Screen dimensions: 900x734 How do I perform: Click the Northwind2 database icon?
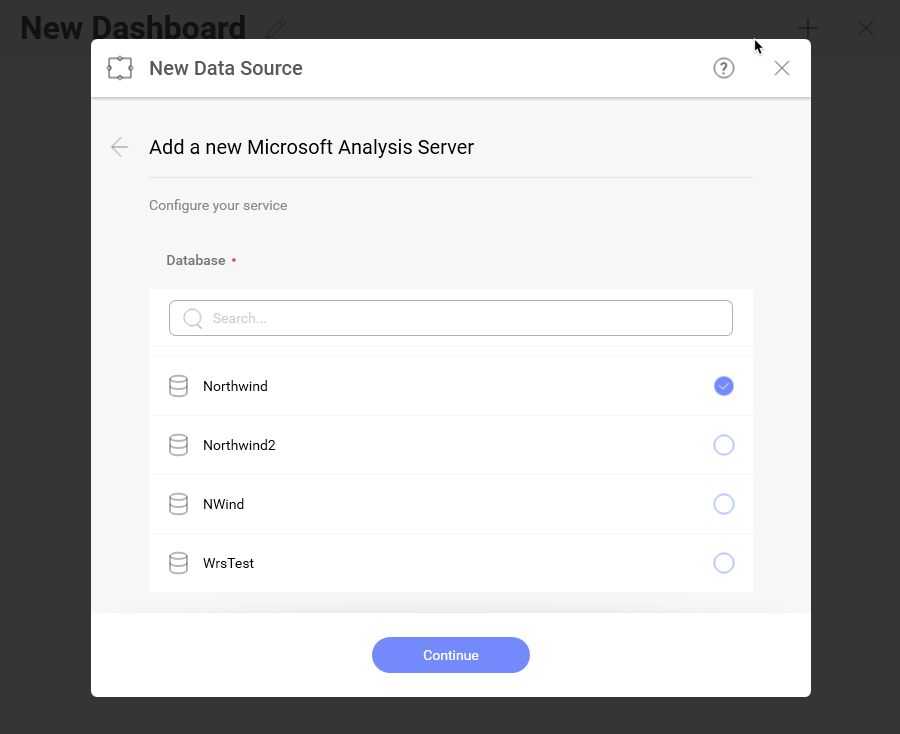[179, 445]
